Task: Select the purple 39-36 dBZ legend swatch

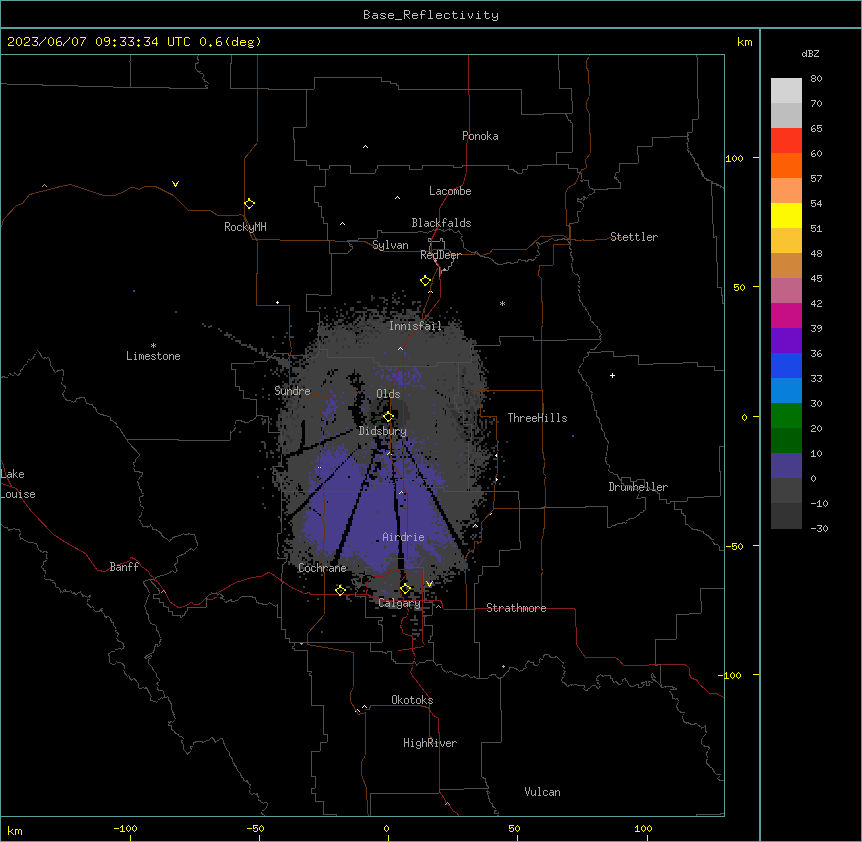Action: pos(786,340)
